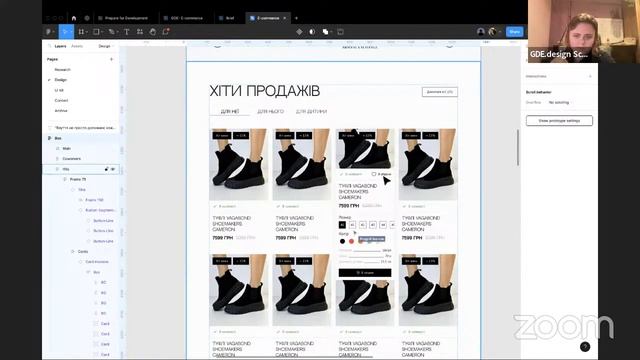The width and height of the screenshot is (640, 360).
Task: Open the Research page
Action: pos(62,70)
